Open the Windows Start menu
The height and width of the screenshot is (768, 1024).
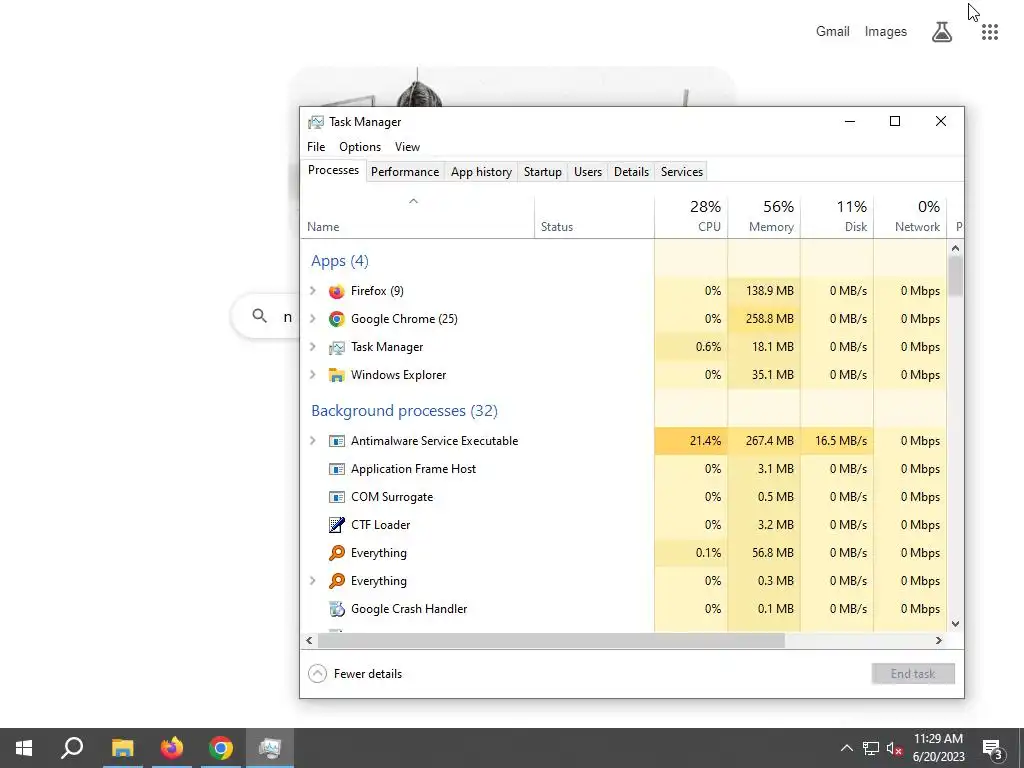(24, 748)
